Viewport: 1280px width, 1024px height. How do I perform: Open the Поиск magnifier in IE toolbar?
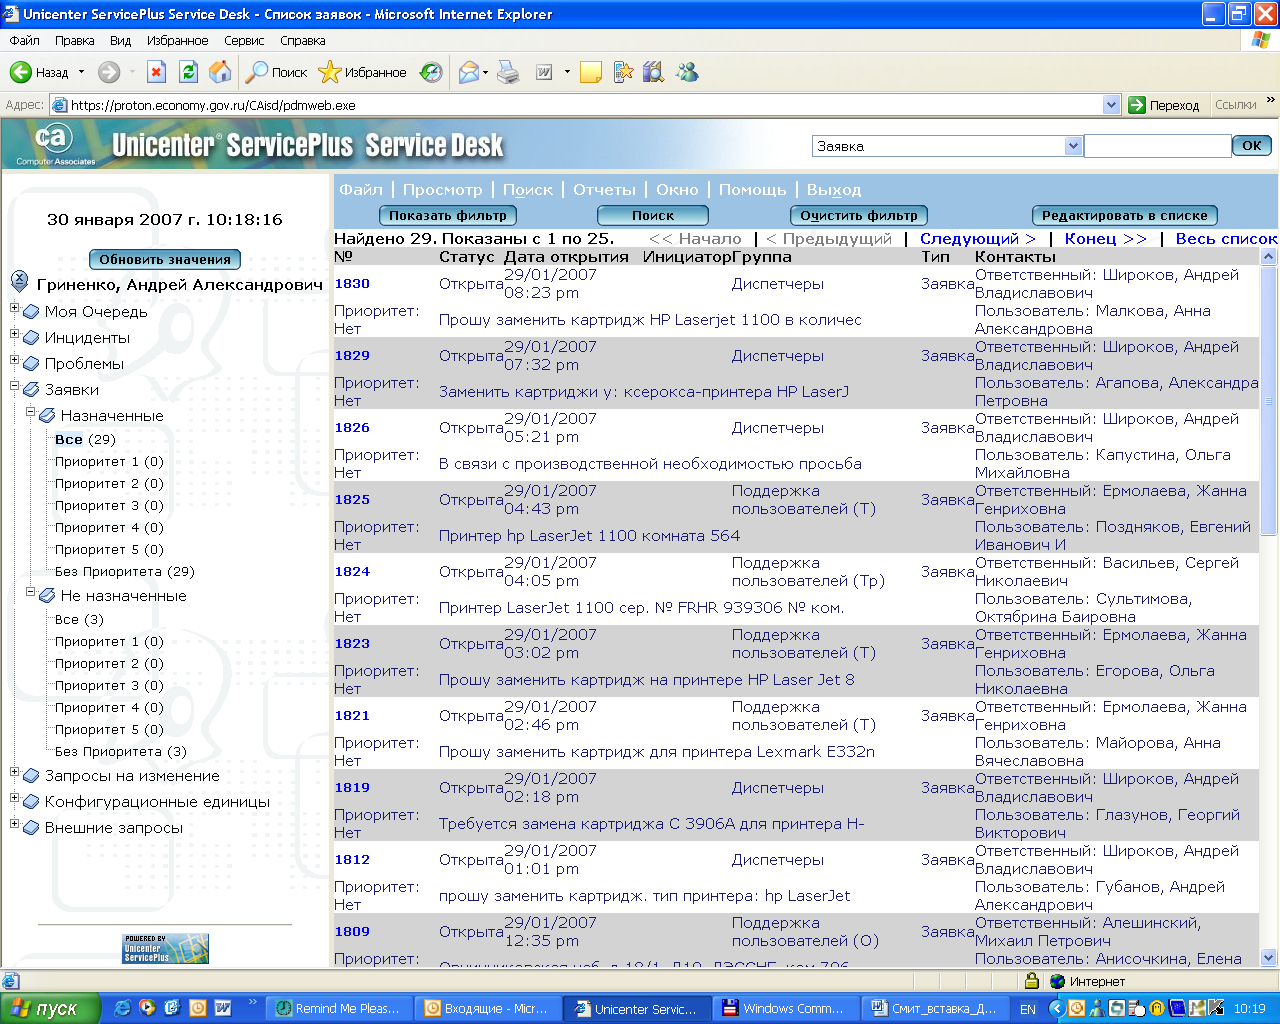[278, 72]
